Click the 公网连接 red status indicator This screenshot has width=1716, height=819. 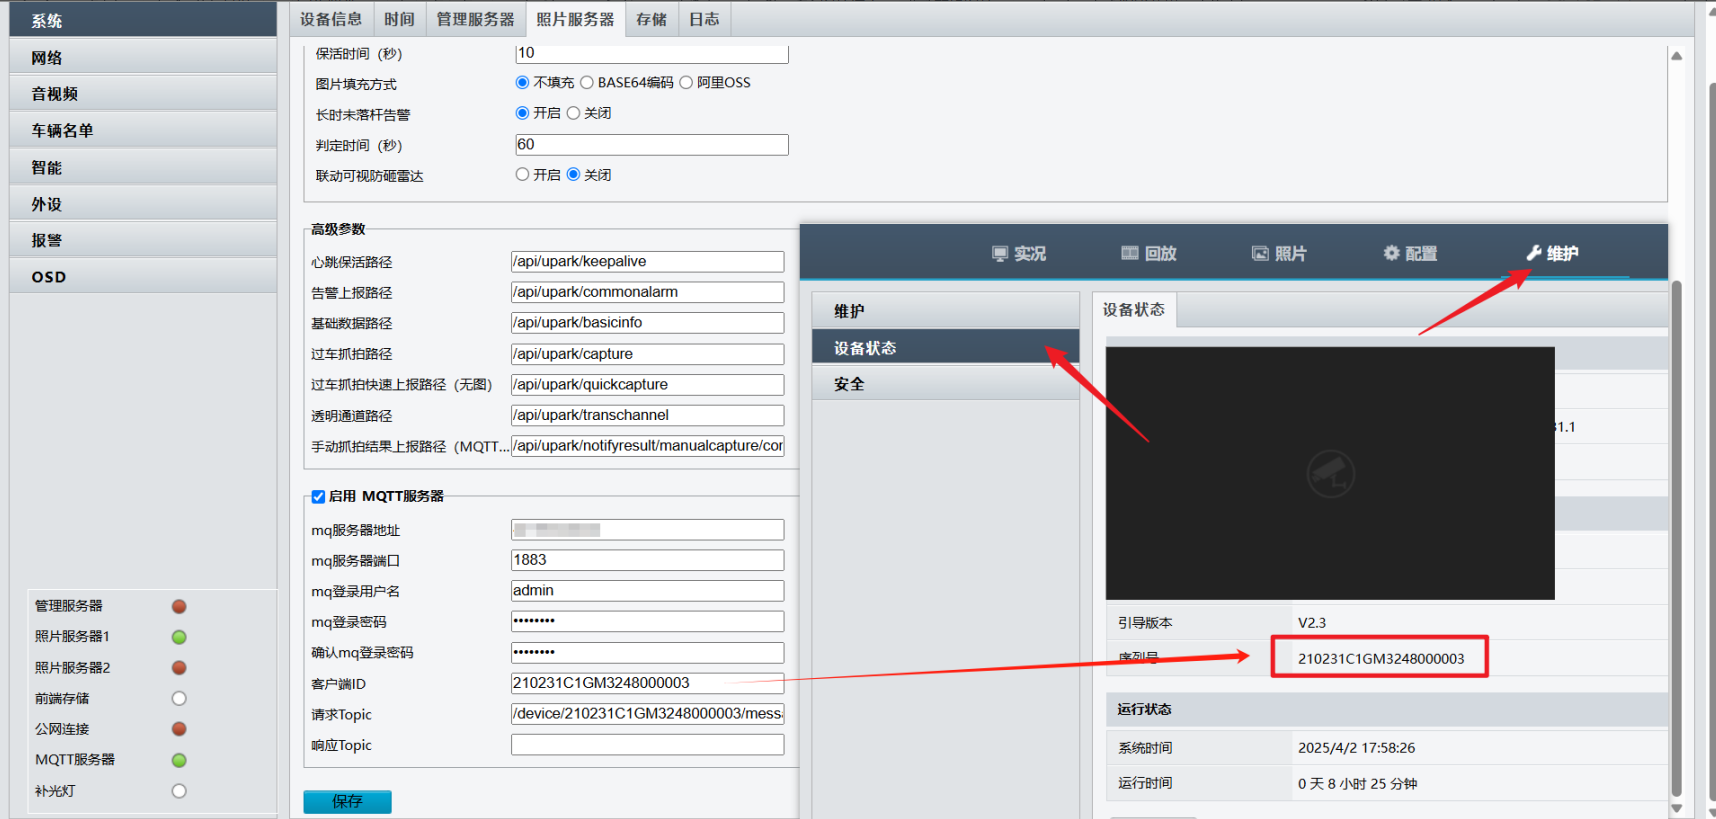coord(179,729)
